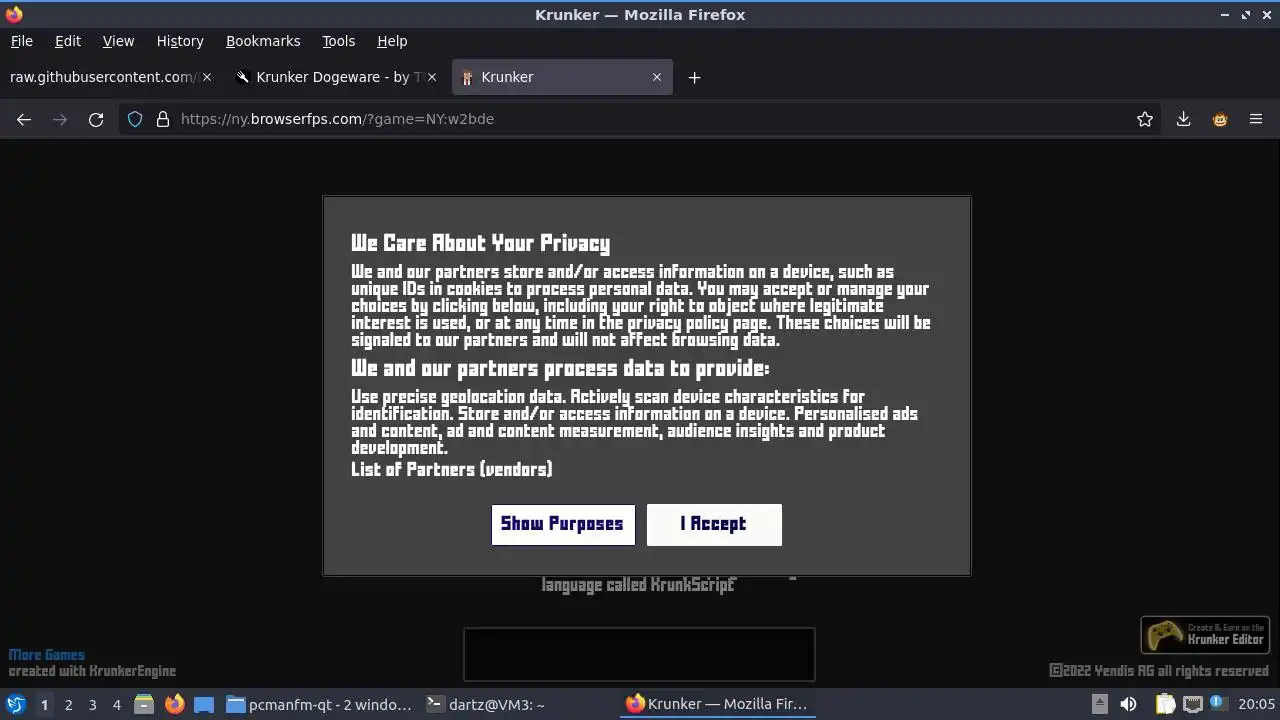Close the Krunker tab
The width and height of the screenshot is (1280, 720).
point(657,77)
